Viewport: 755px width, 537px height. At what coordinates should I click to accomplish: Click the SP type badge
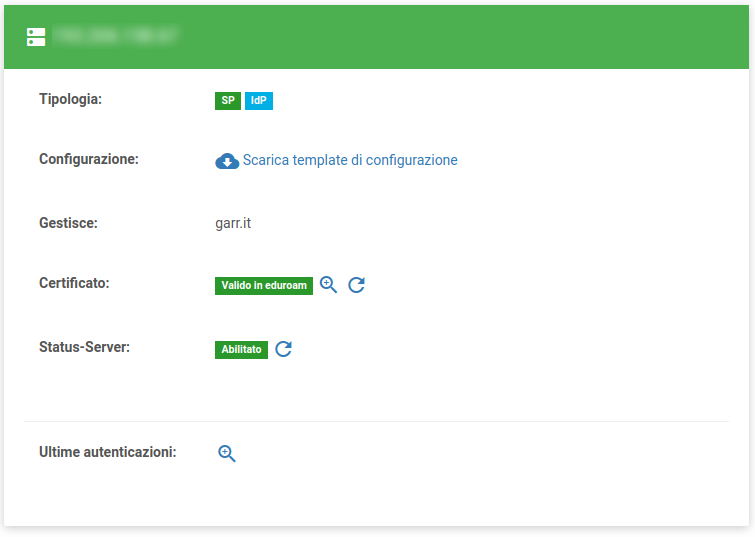click(228, 101)
